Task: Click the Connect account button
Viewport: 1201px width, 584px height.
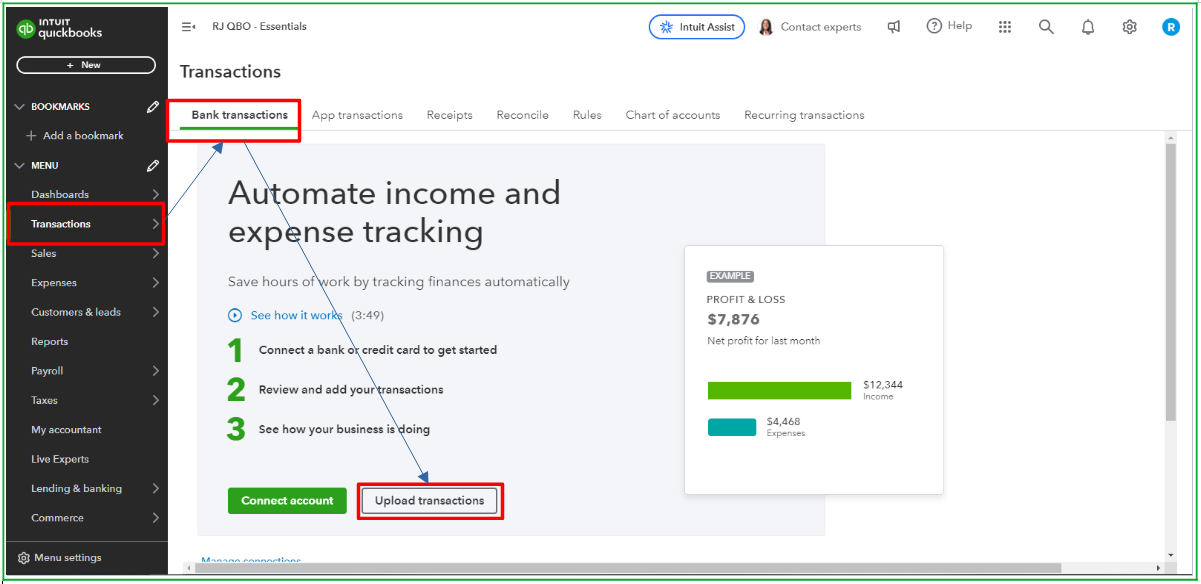Action: [x=287, y=501]
